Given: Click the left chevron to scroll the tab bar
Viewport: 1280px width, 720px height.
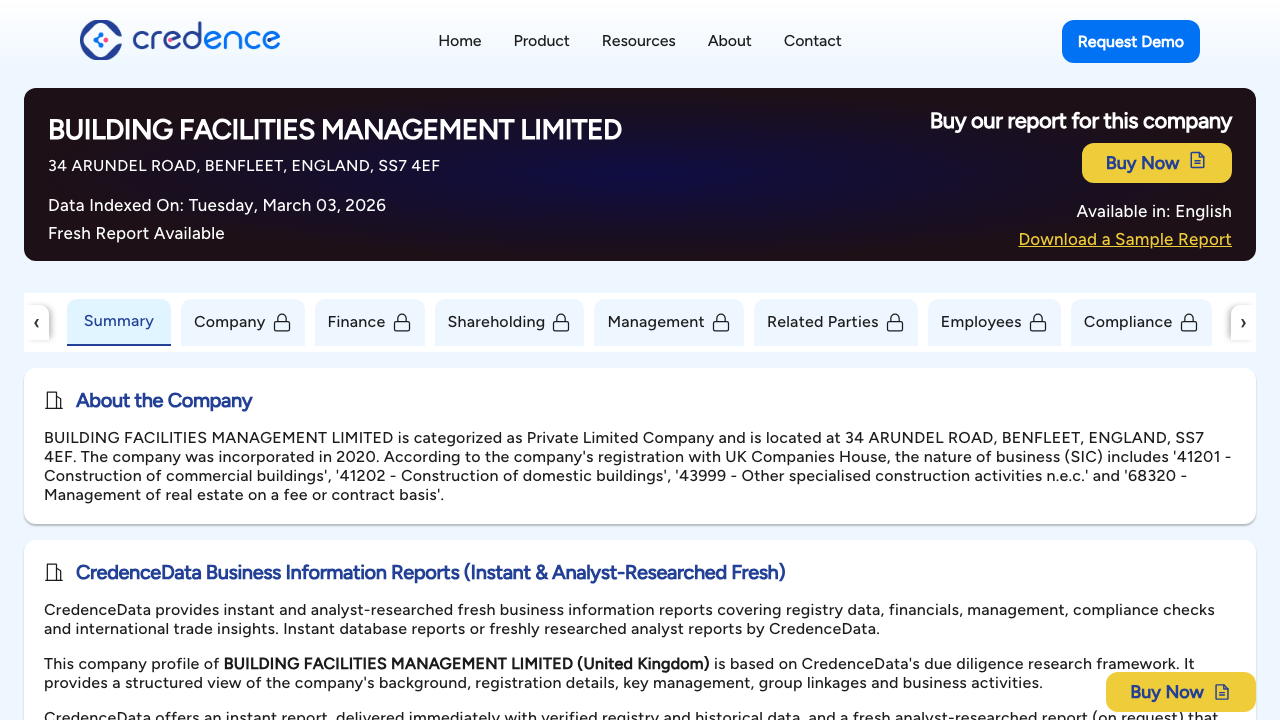Looking at the screenshot, I should (37, 322).
